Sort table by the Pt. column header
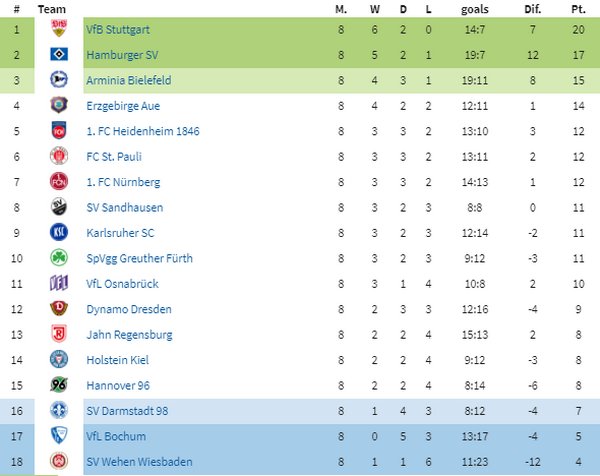The height and width of the screenshot is (476, 600). pyautogui.click(x=577, y=8)
